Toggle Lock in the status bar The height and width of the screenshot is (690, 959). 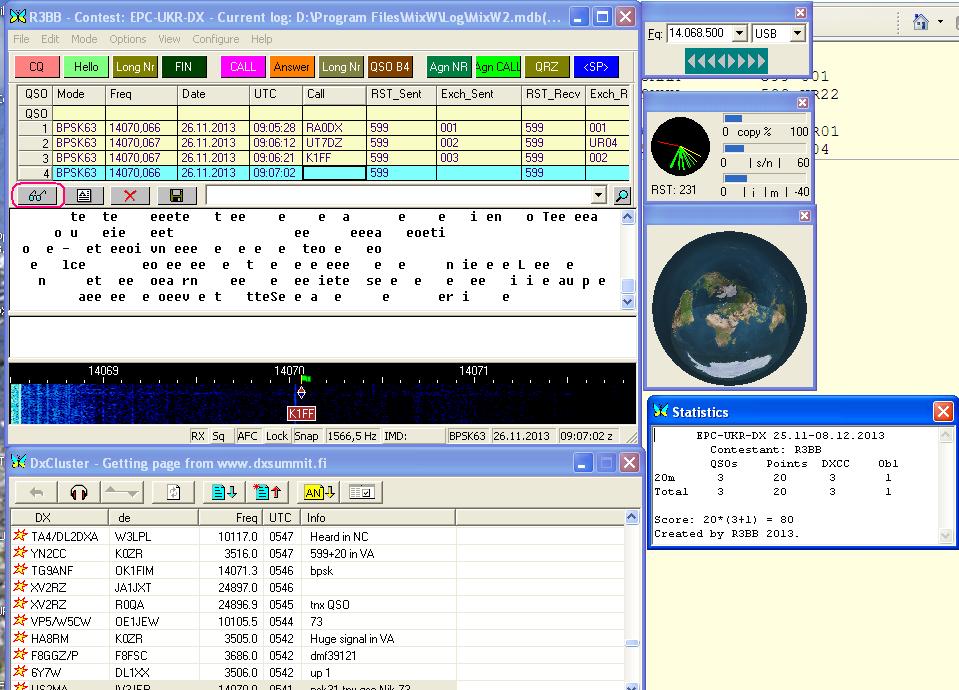277,436
